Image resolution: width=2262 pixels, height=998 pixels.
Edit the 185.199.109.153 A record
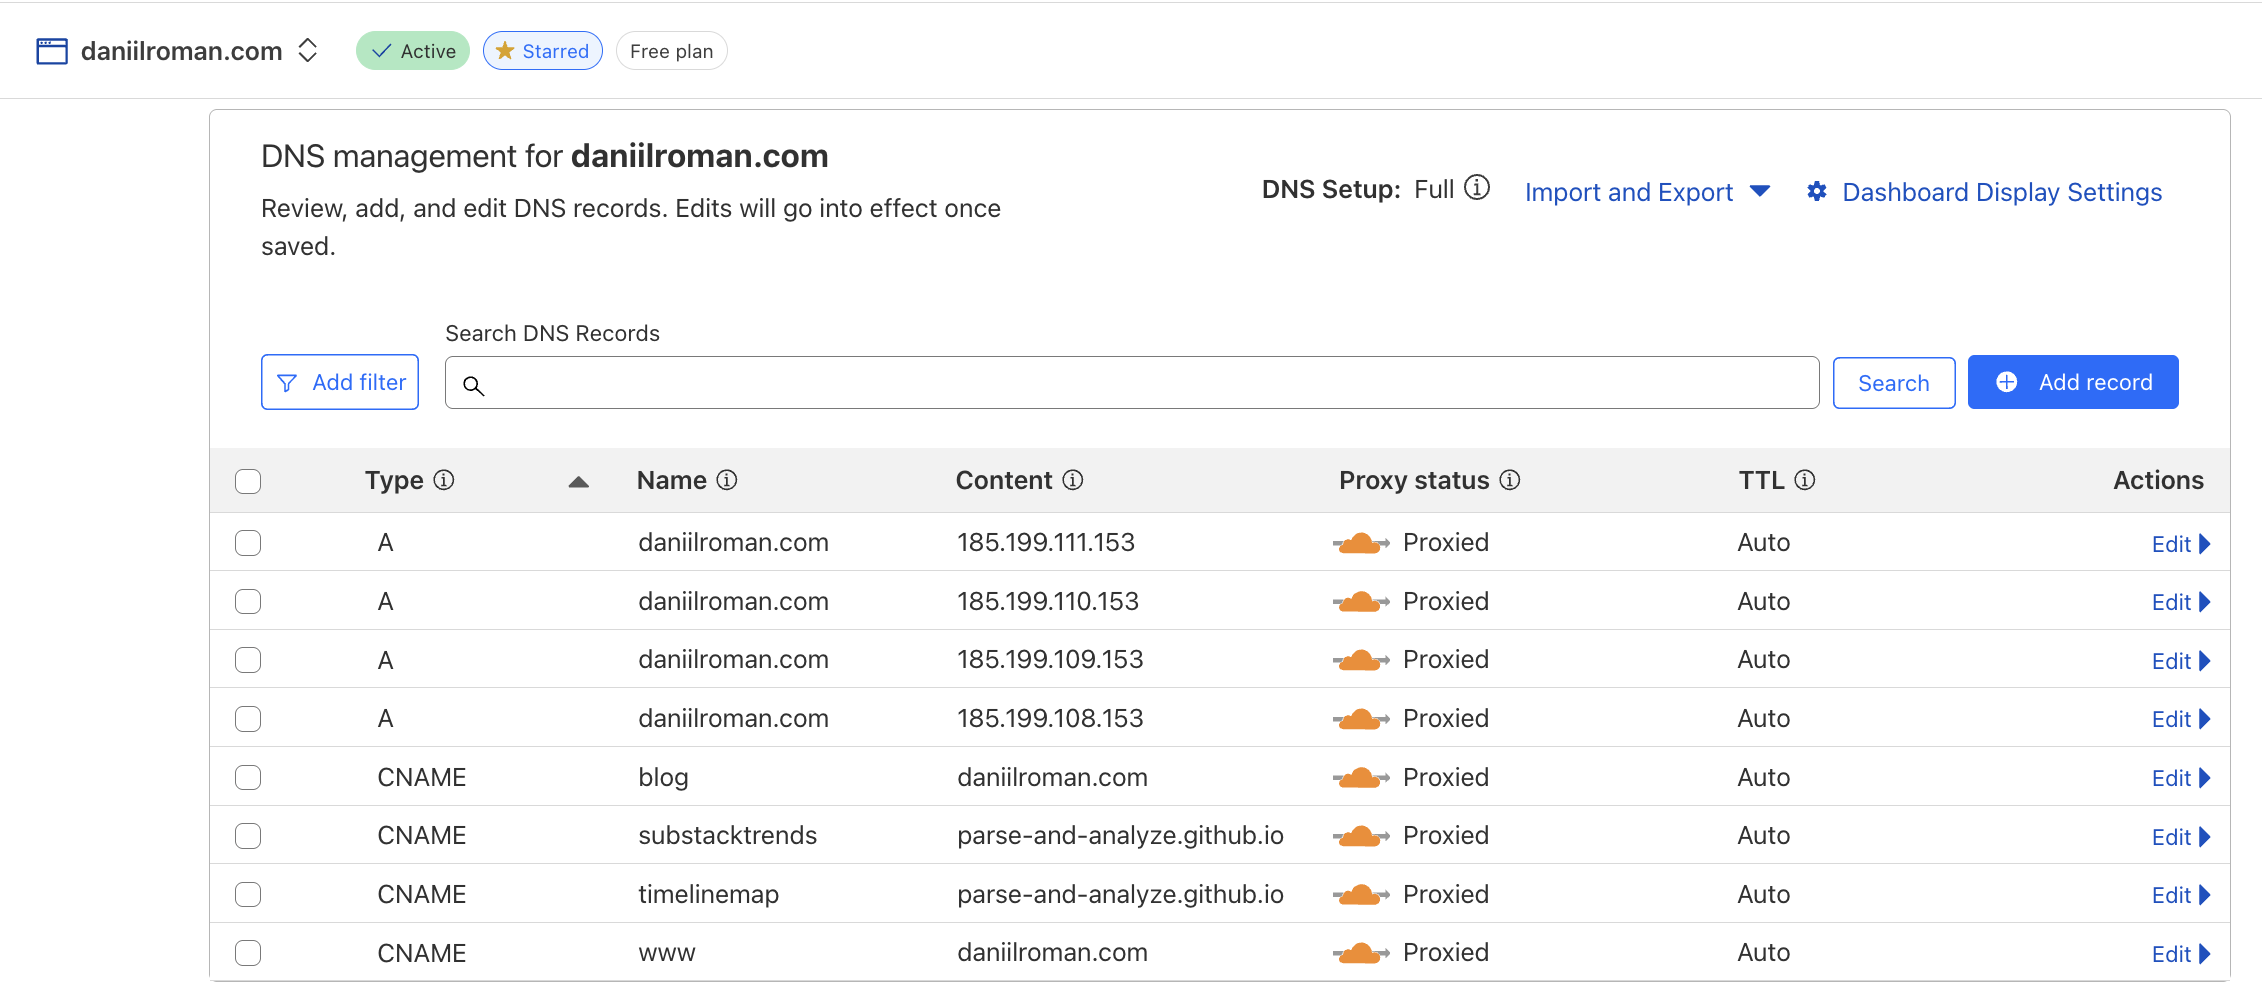2181,661
